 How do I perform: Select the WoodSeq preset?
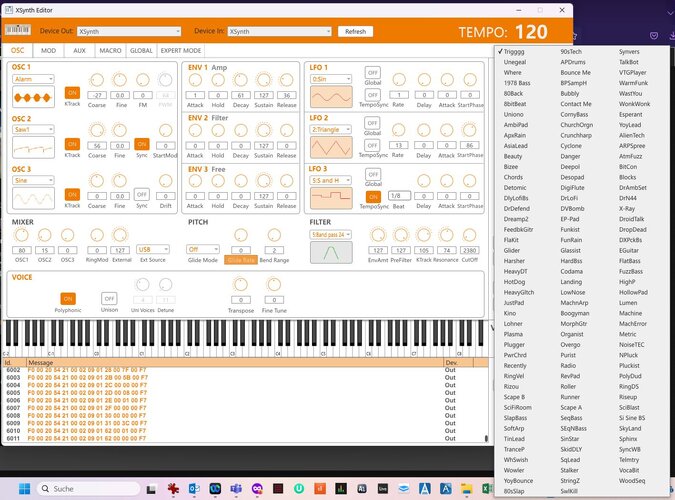(632, 481)
